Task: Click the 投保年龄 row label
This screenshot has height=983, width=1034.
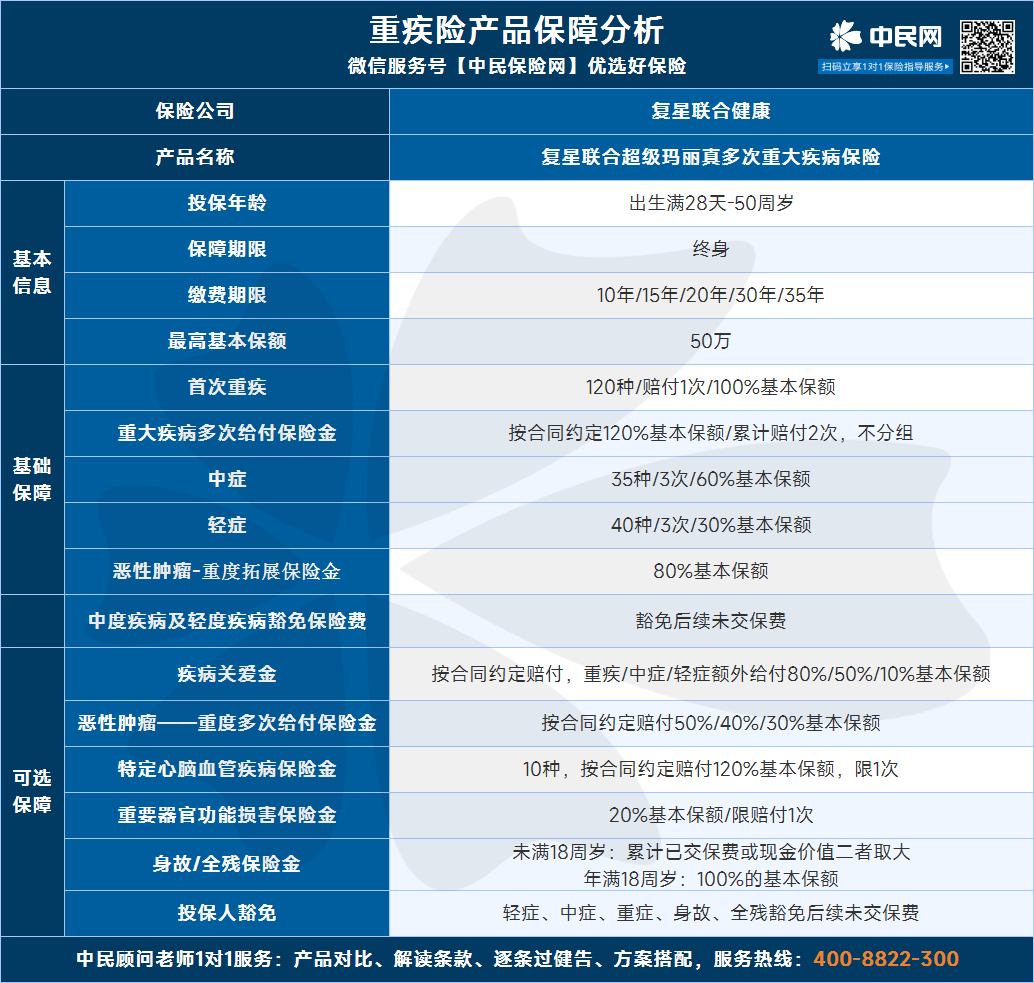Action: (227, 203)
